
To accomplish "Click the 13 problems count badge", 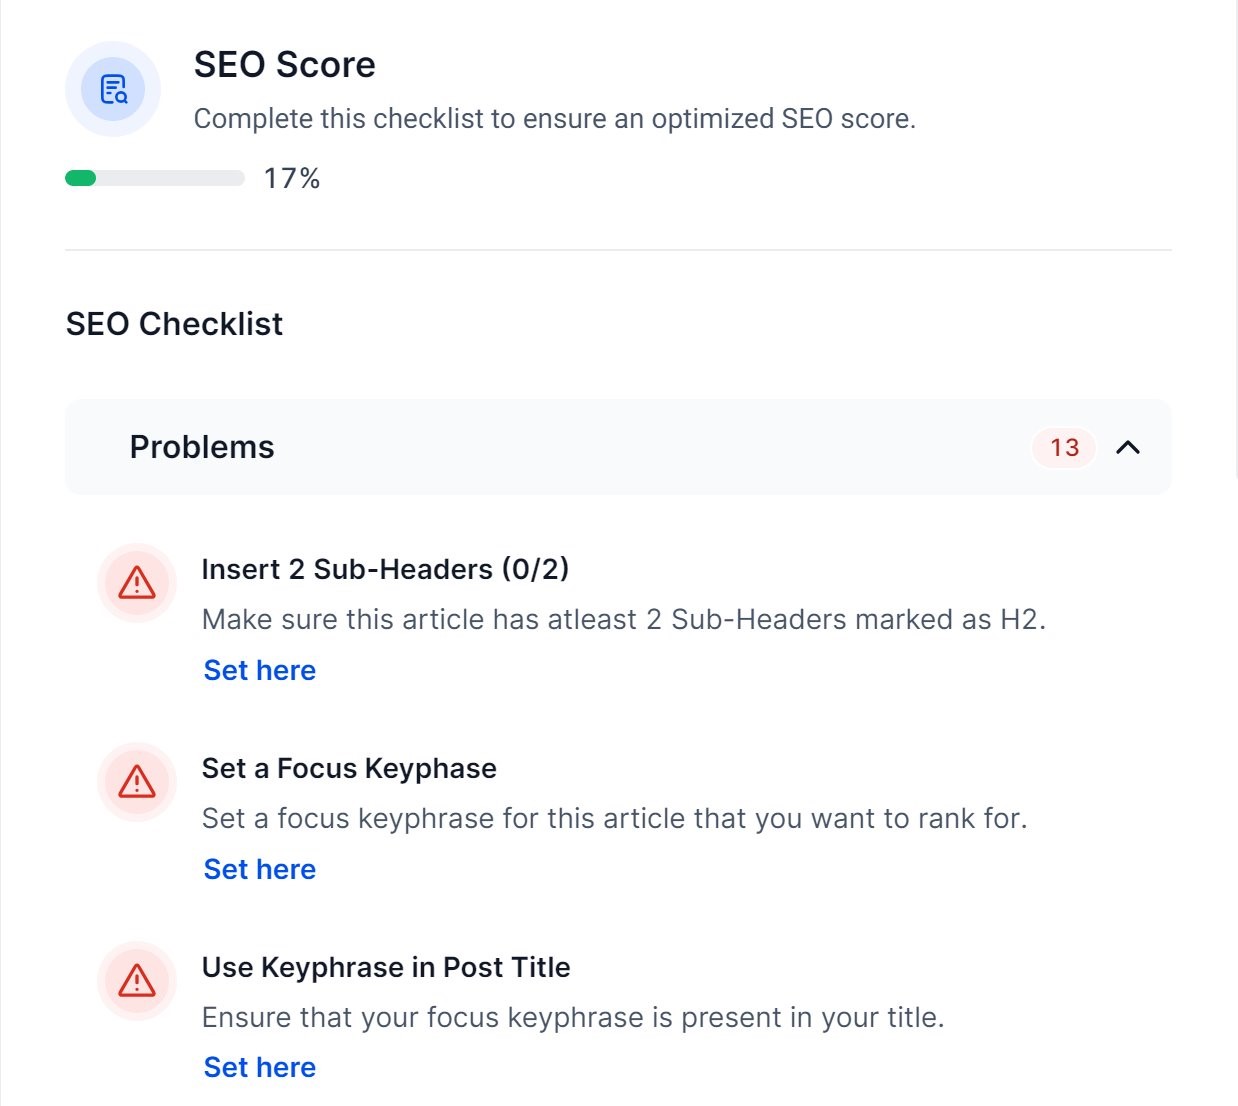I will coord(1065,447).
